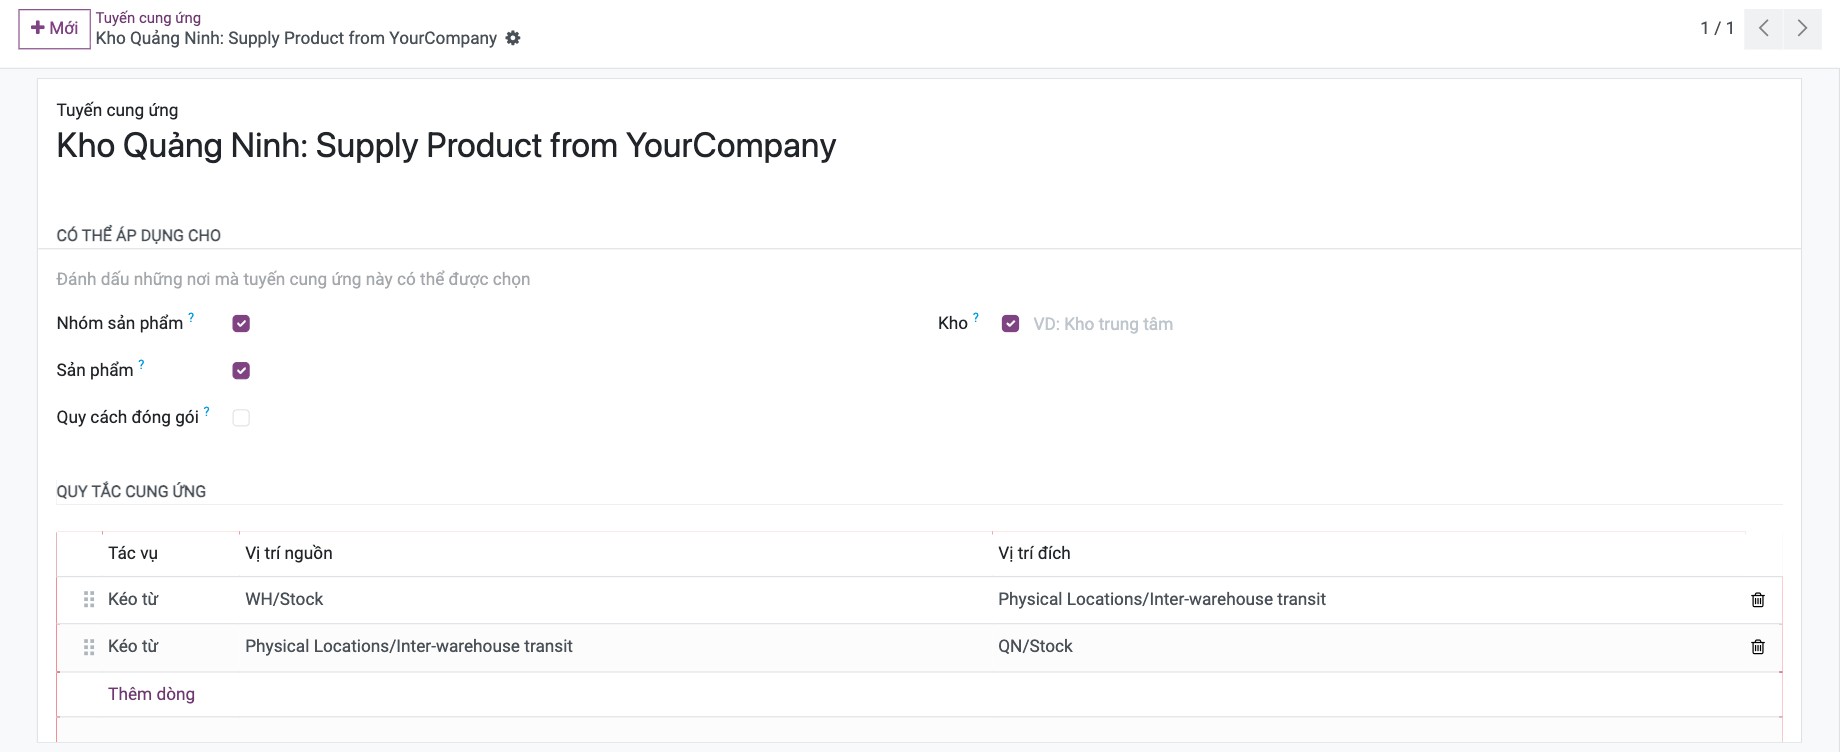The height and width of the screenshot is (752, 1840).
Task: Go to the next record arrow
Action: [1802, 28]
